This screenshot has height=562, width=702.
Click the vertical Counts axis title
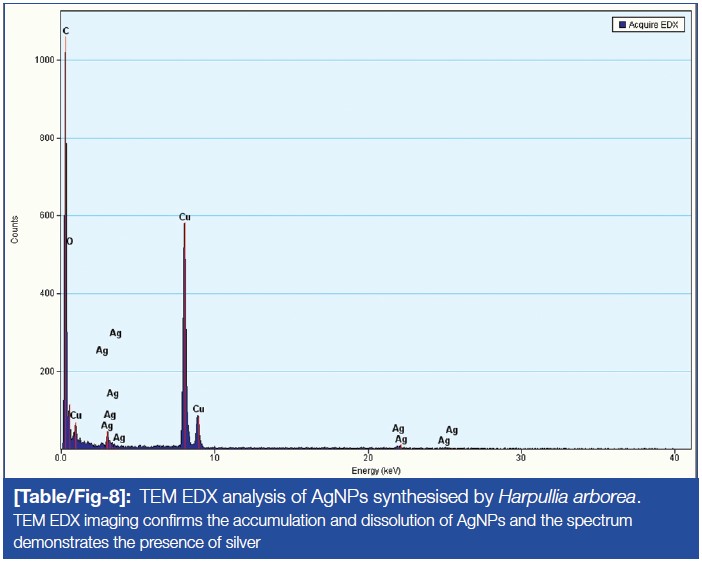[15, 230]
